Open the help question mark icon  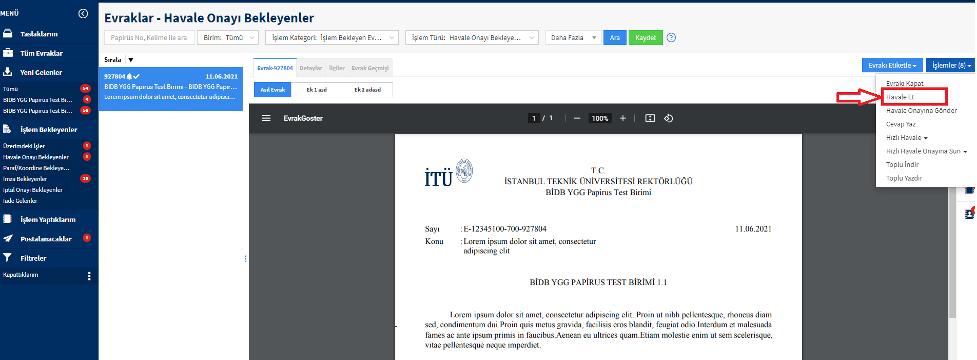pyautogui.click(x=671, y=37)
